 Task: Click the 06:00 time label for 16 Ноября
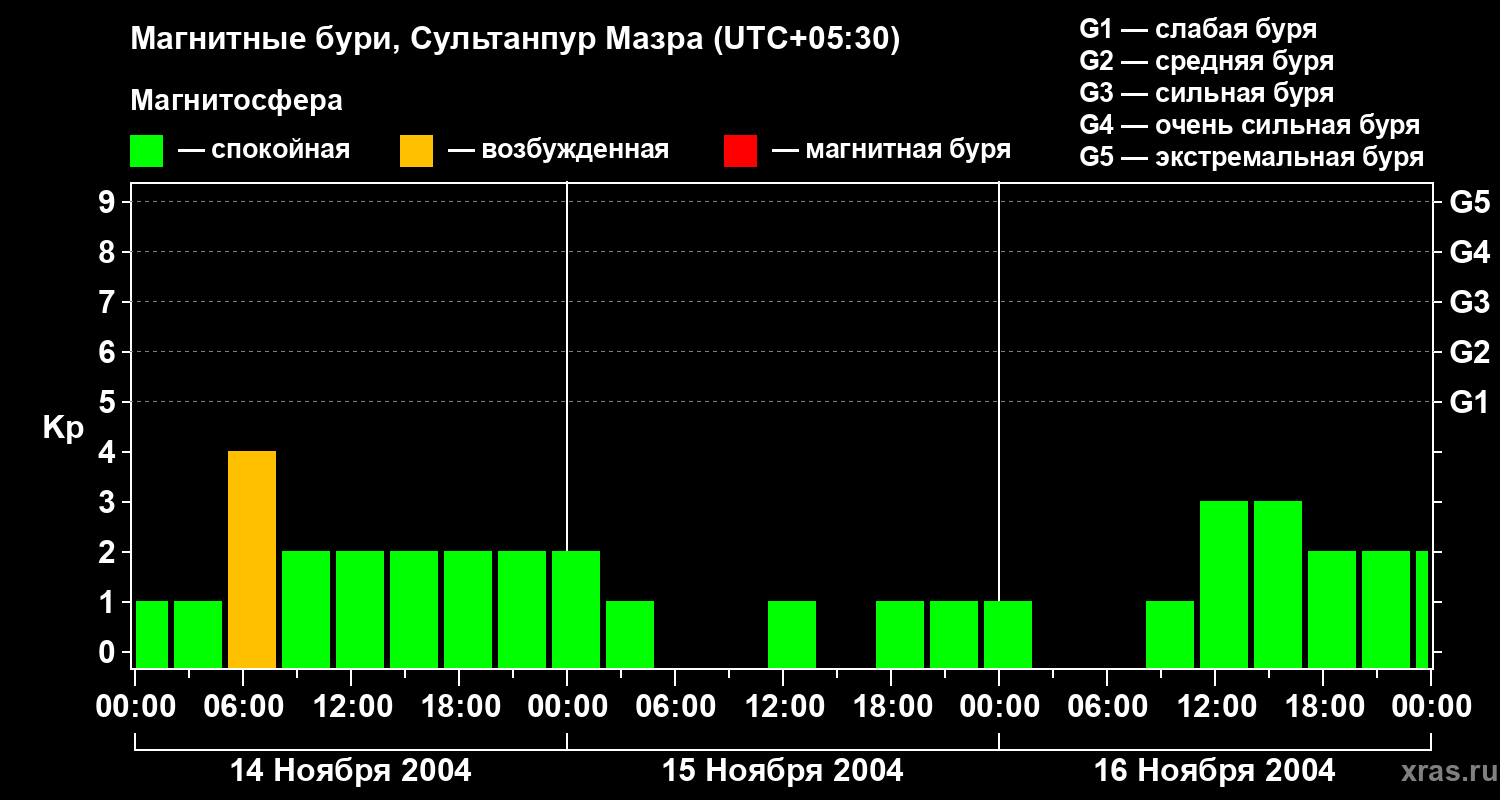(x=1107, y=707)
